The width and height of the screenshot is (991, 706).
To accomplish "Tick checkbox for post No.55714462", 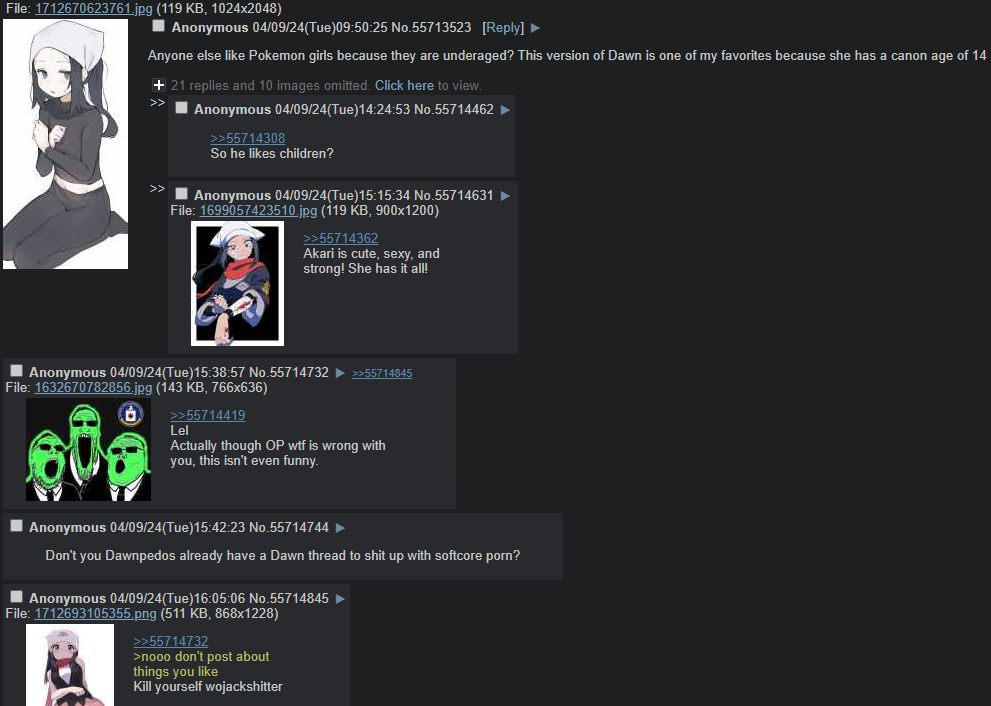I will pos(181,108).
